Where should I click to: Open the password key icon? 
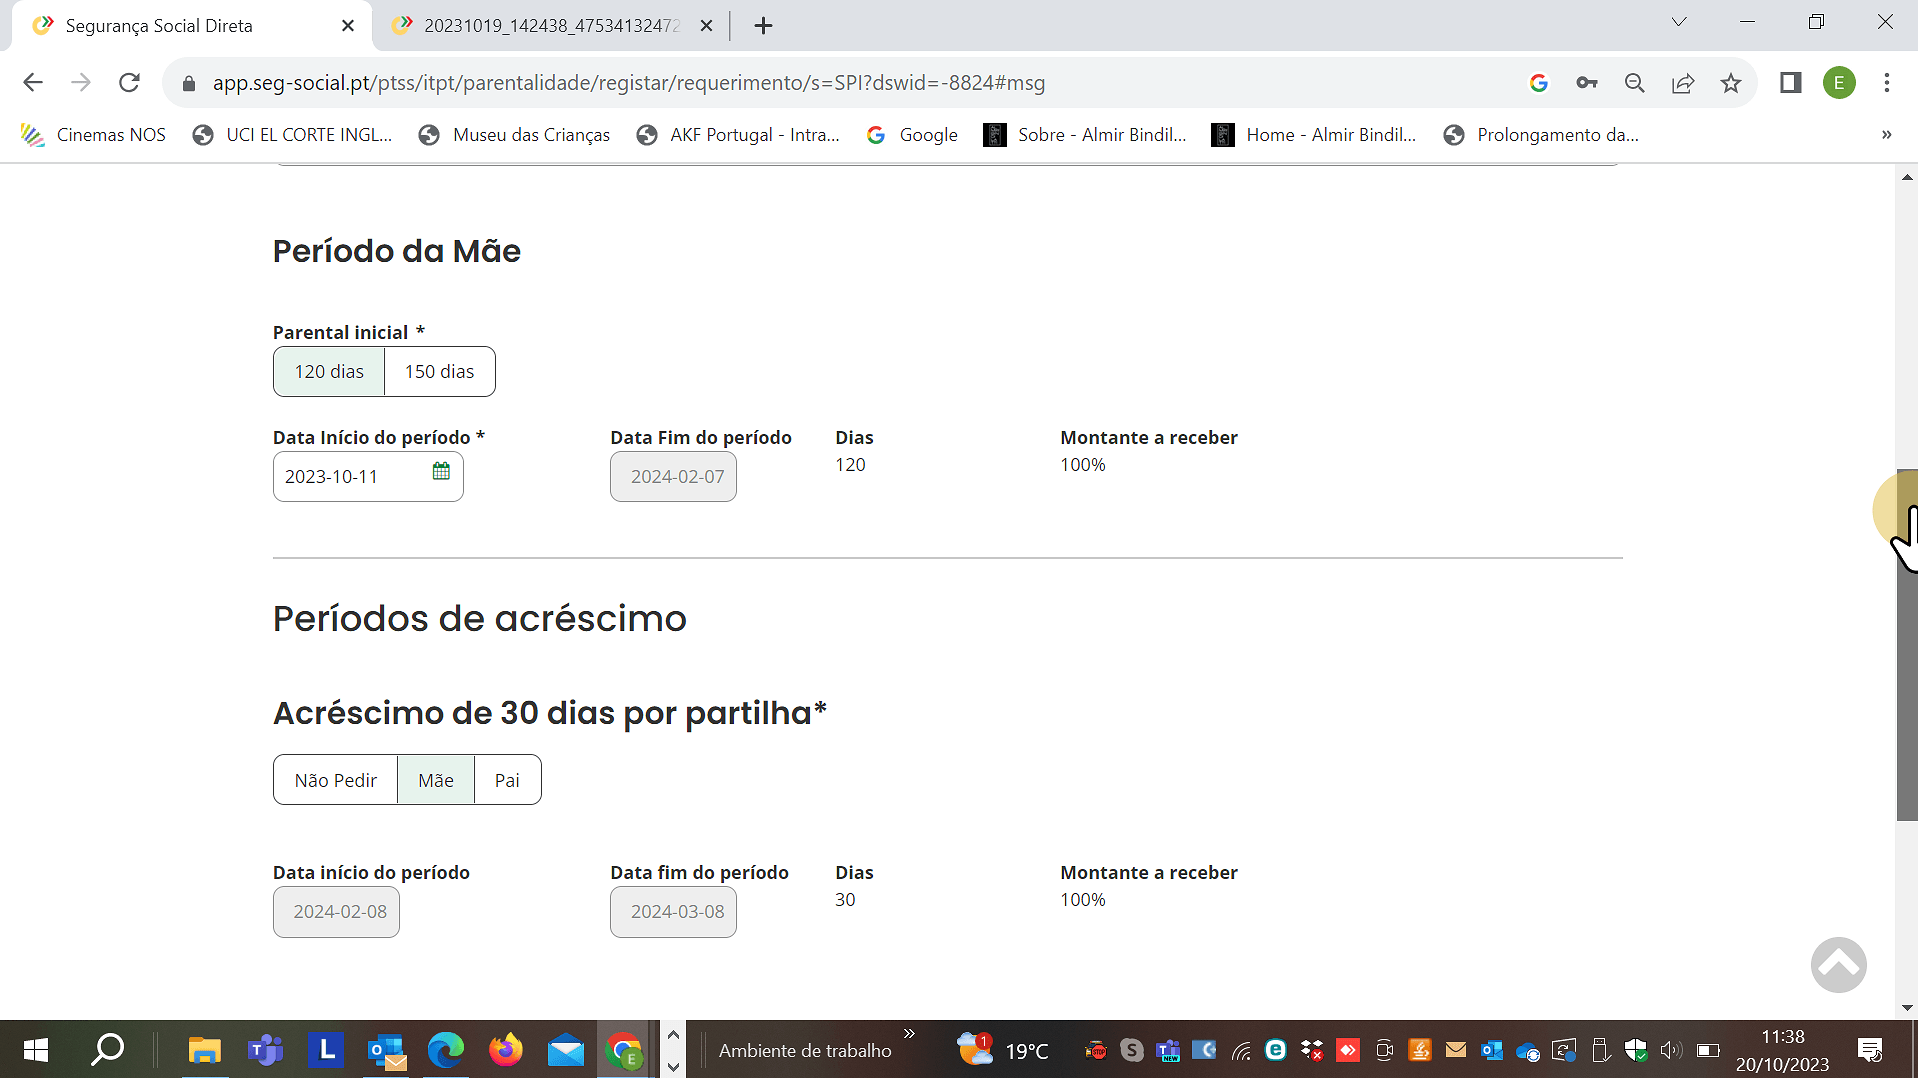(x=1587, y=83)
